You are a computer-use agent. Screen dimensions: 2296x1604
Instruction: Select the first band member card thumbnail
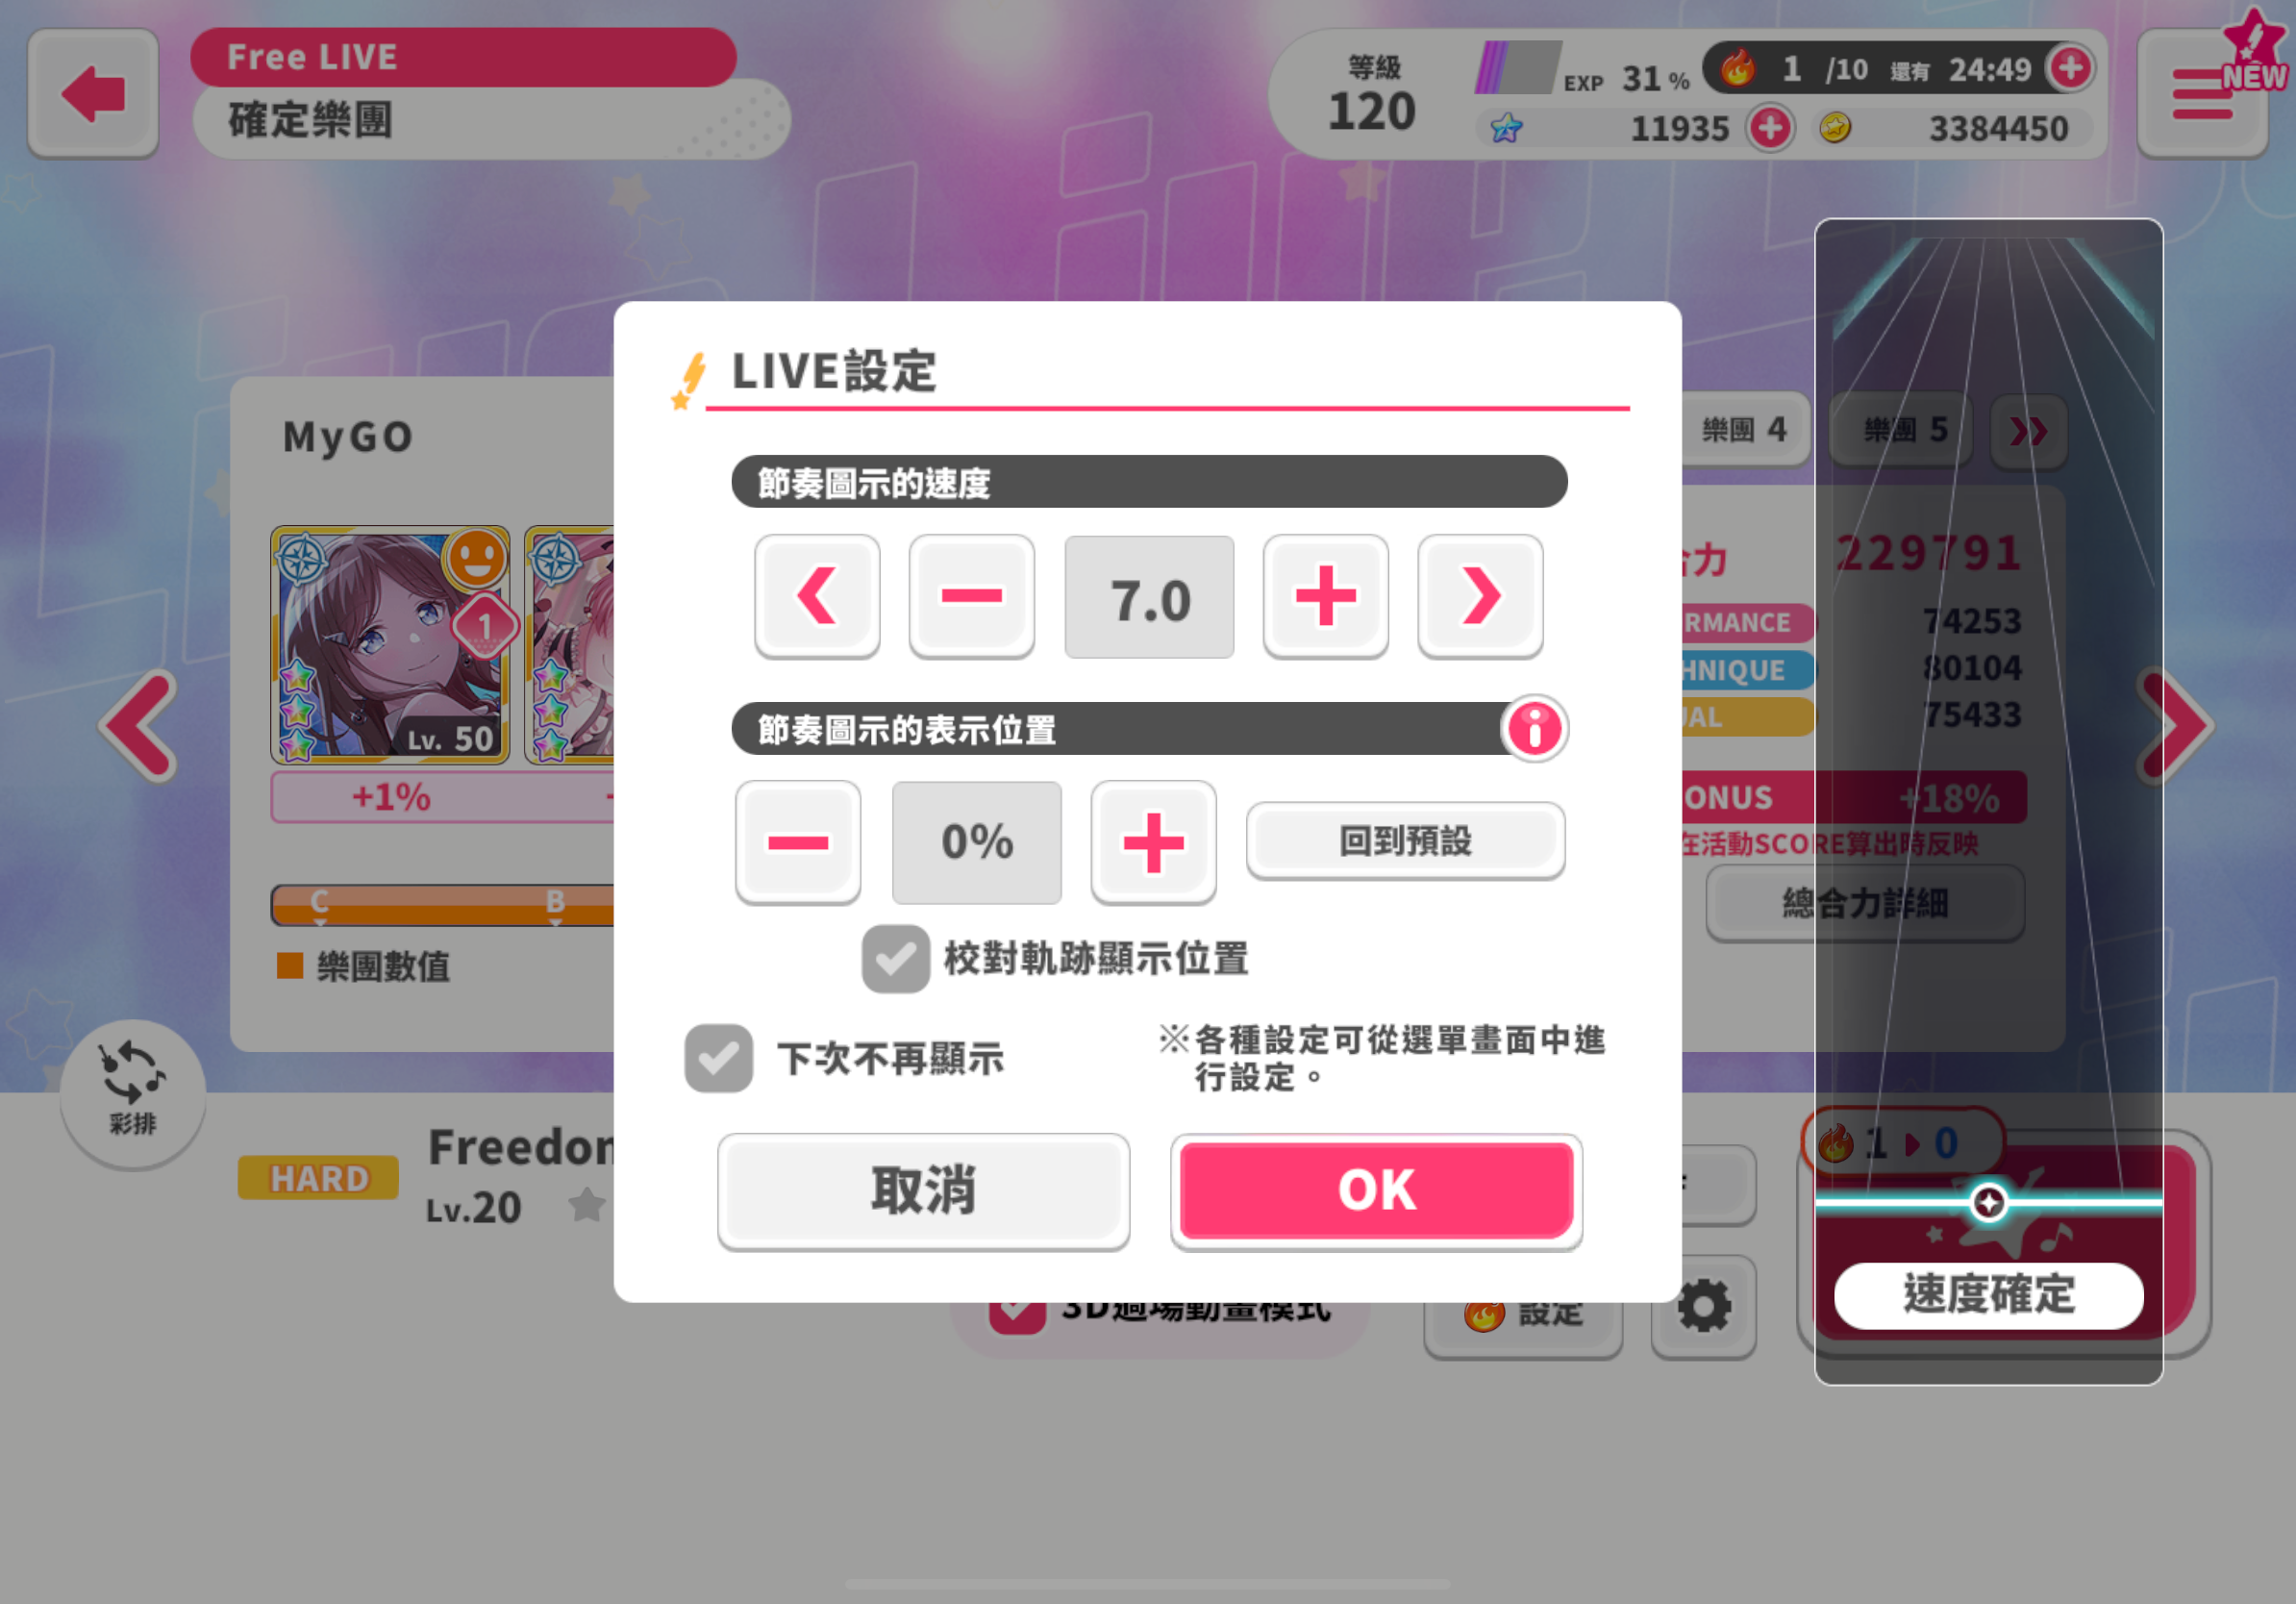coord(390,645)
